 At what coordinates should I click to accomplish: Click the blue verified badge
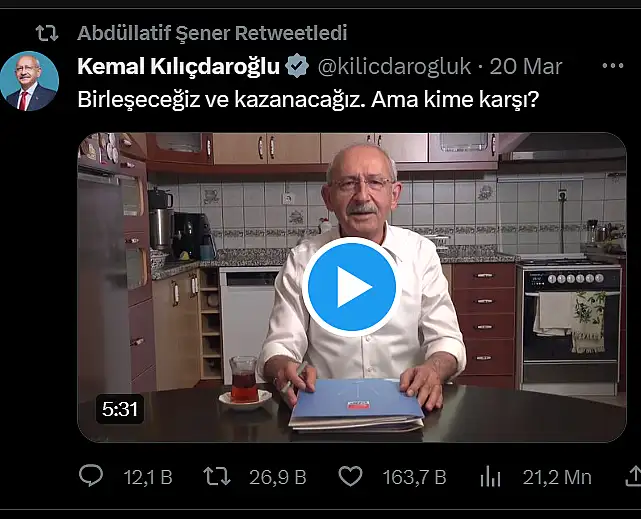click(297, 66)
